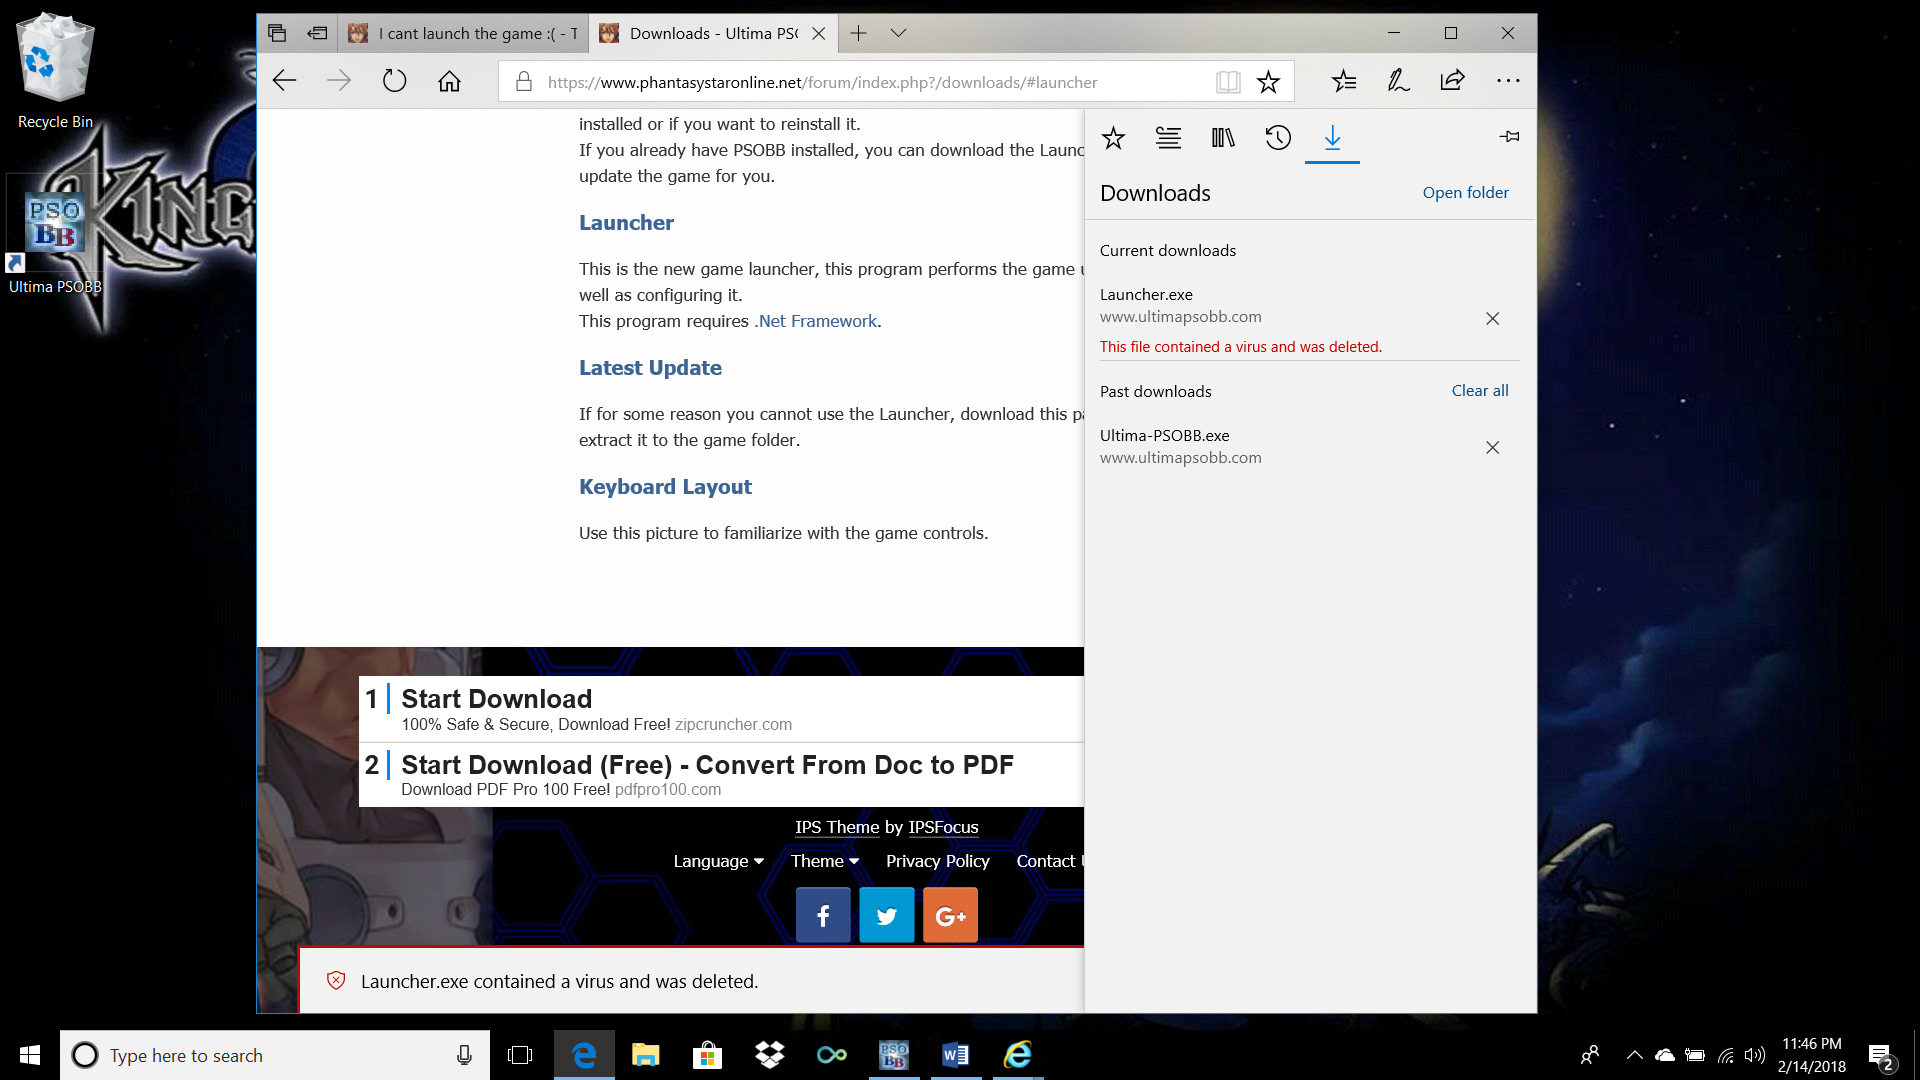Show Books pane in Hub
1920x1080 pixels.
(1223, 138)
